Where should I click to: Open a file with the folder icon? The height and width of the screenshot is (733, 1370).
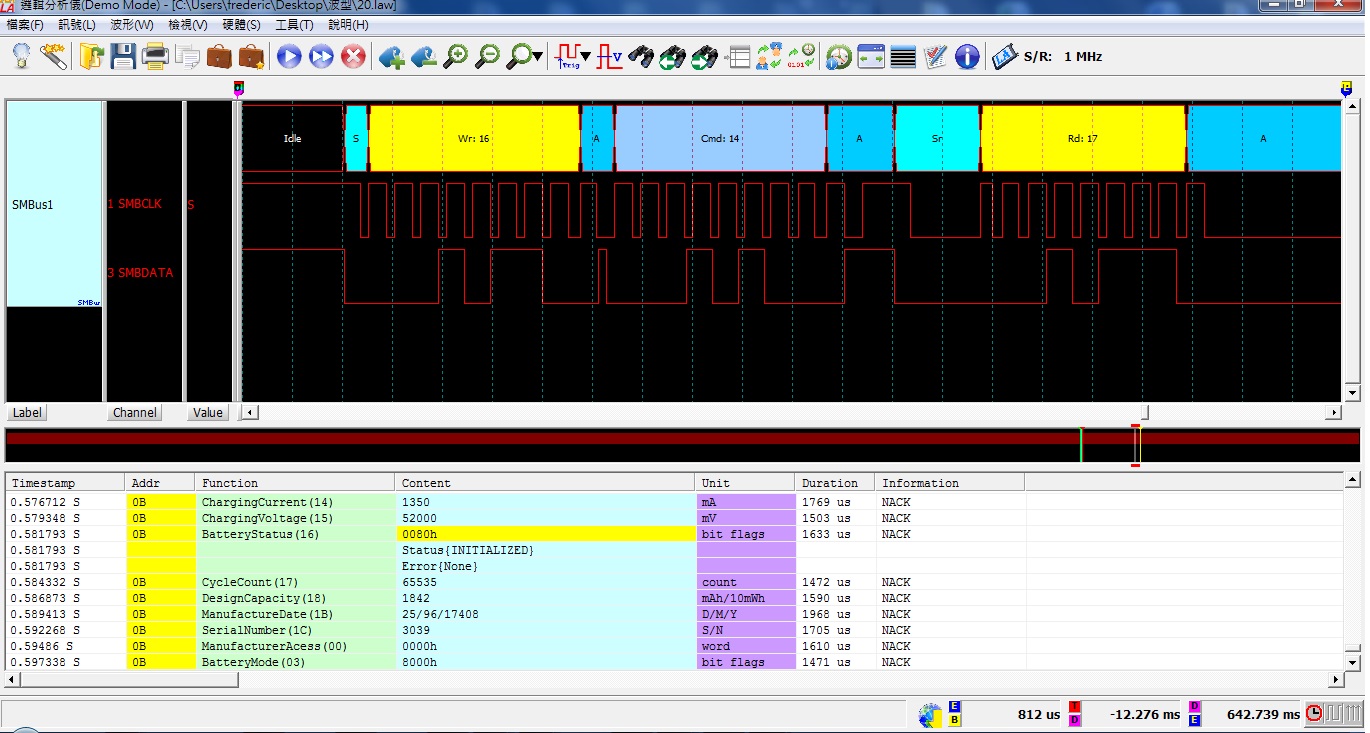click(x=92, y=56)
